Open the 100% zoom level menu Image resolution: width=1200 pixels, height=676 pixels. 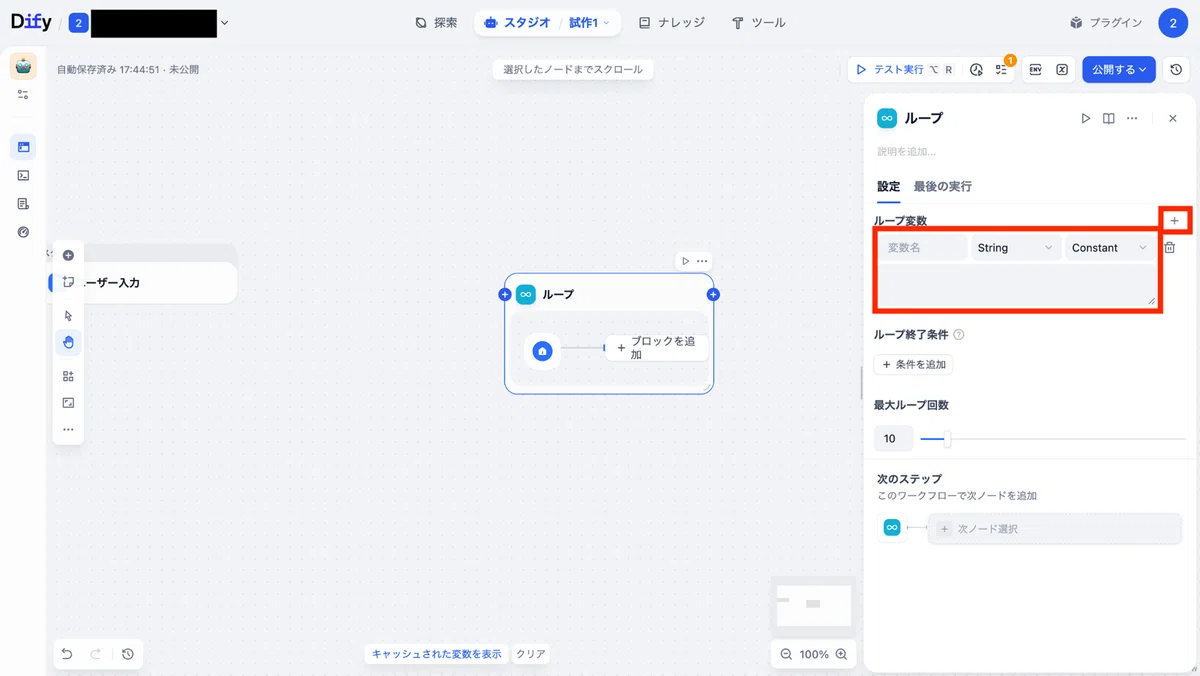pyautogui.click(x=814, y=654)
